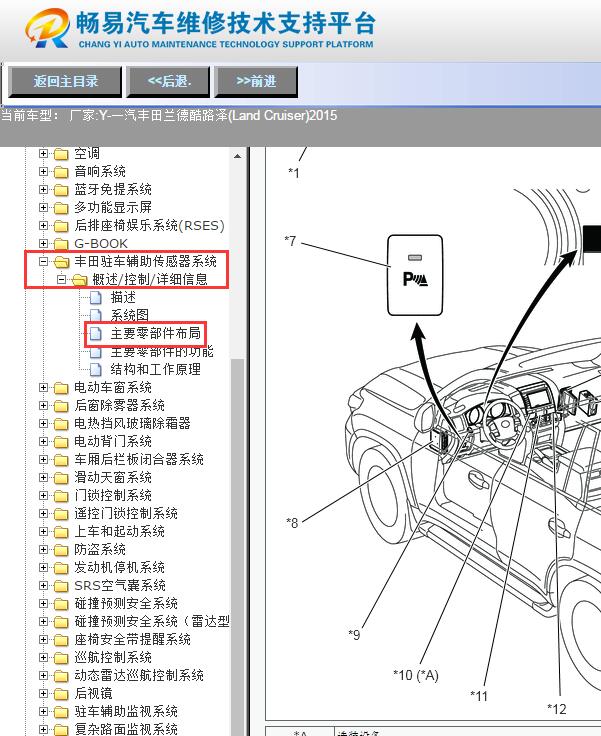The height and width of the screenshot is (736, 601).
Task: Select the 滑动天窗系统 tree label
Action: pyautogui.click(x=113, y=477)
